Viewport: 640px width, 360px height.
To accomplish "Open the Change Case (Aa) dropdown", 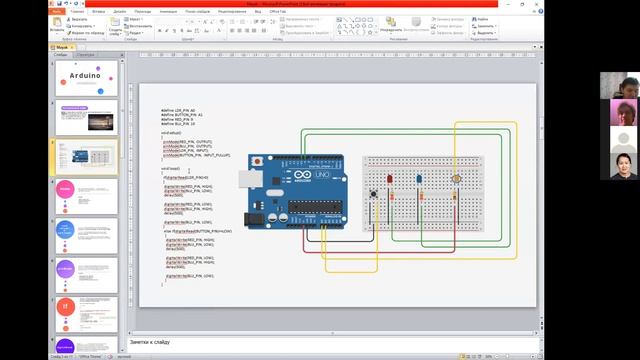I will pos(207,31).
